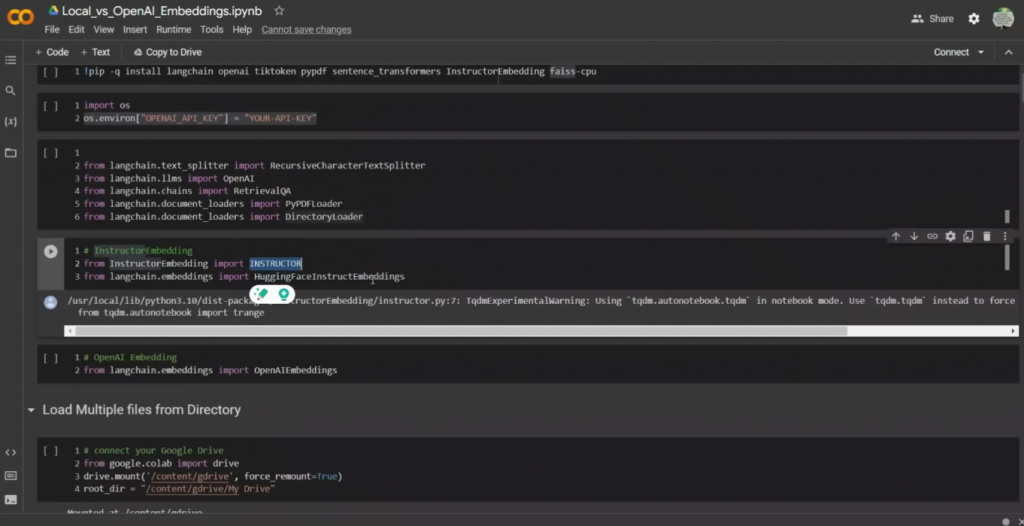
Task: Click '/content/gdrive' path in drive.mount
Action: click(x=188, y=476)
